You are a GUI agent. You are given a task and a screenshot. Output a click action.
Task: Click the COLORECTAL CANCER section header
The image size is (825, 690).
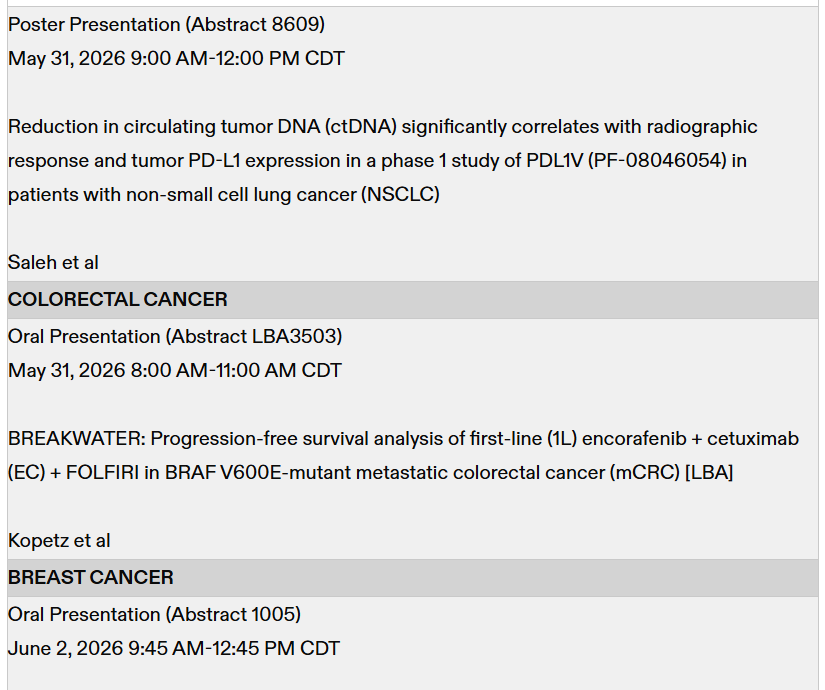coord(118,299)
